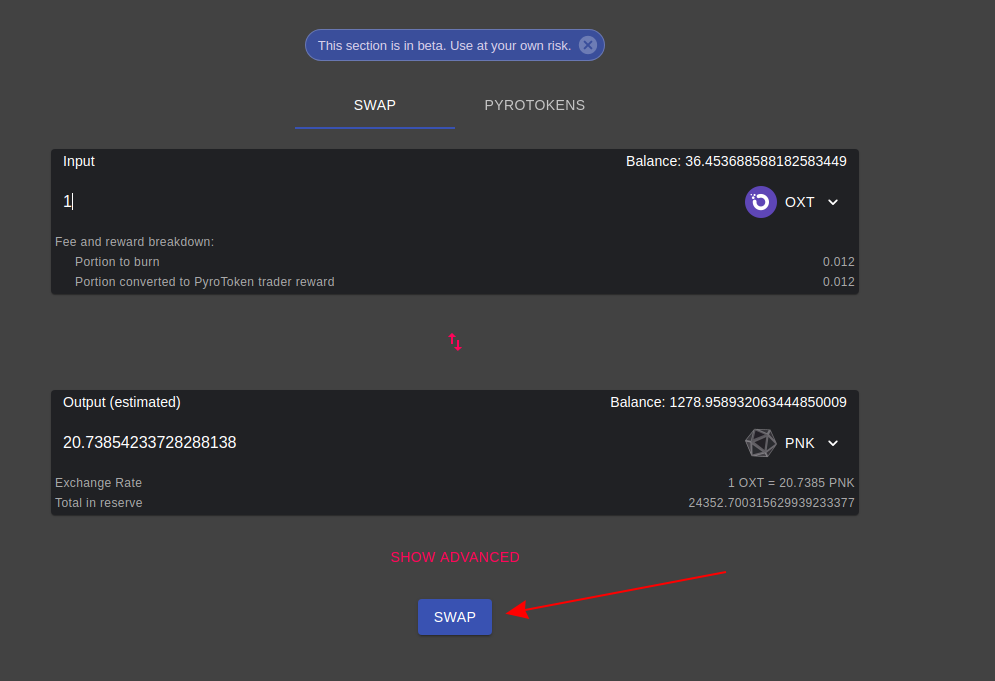
Task: Expand SHOW ADVANCED options
Action: [455, 557]
